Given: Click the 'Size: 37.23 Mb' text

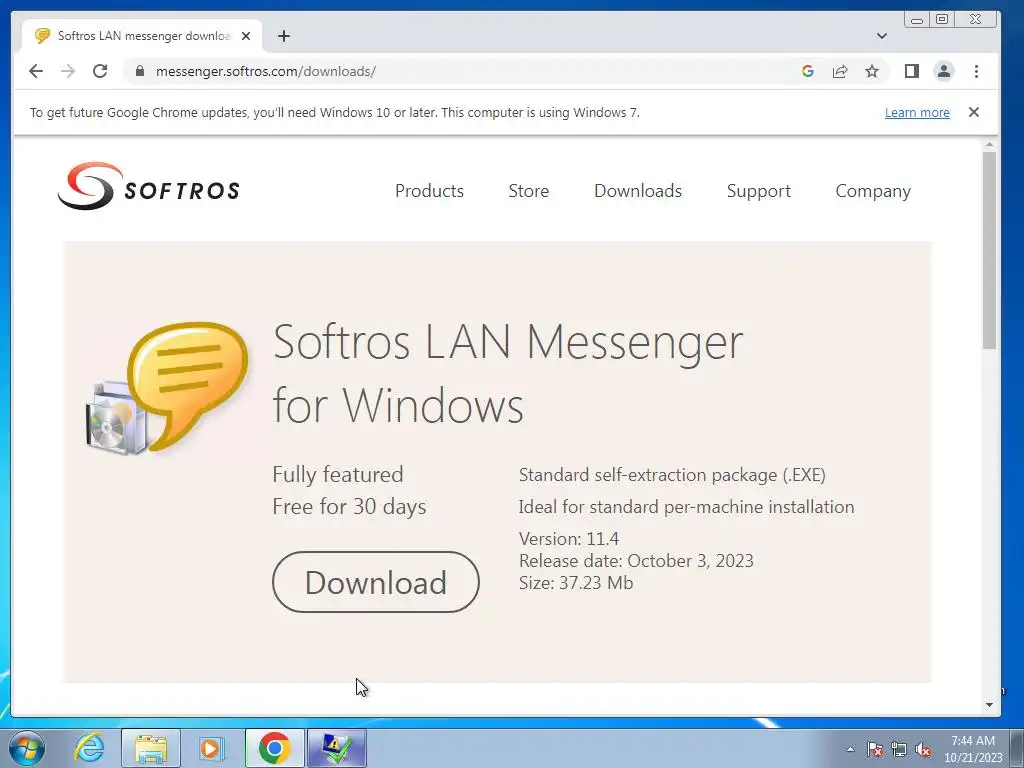Looking at the screenshot, I should point(576,583).
